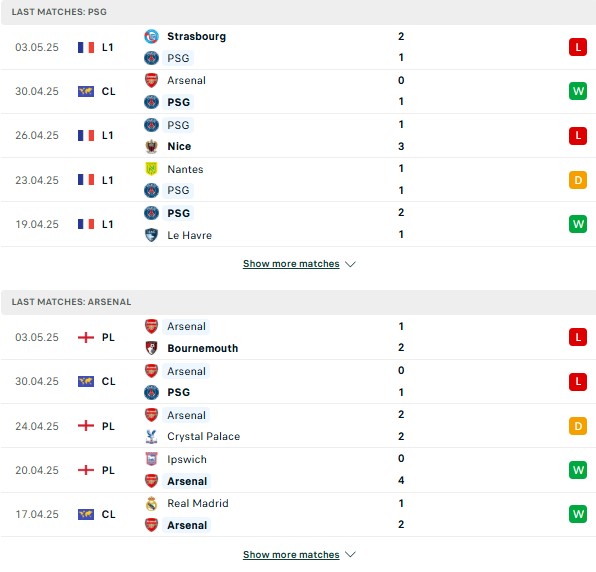Viewport: 596px width, 572px height.
Task: Expand Arsenal section with Show more matches
Action: click(x=291, y=555)
